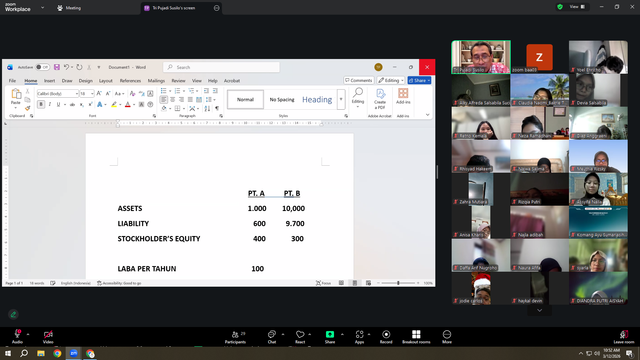Open Zoom Participants panel
Screen dimensions: 640x360
[236, 337]
